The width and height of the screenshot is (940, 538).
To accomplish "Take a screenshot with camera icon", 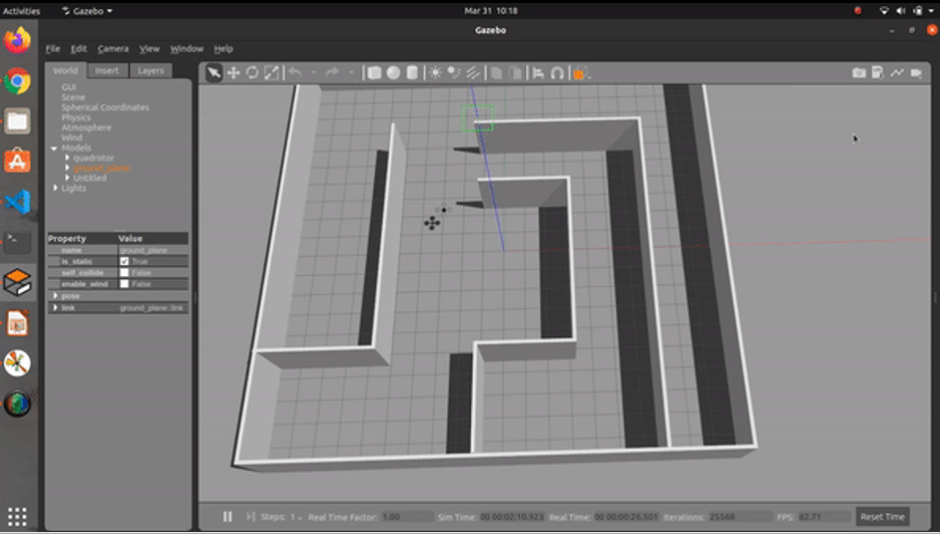I will pos(858,73).
